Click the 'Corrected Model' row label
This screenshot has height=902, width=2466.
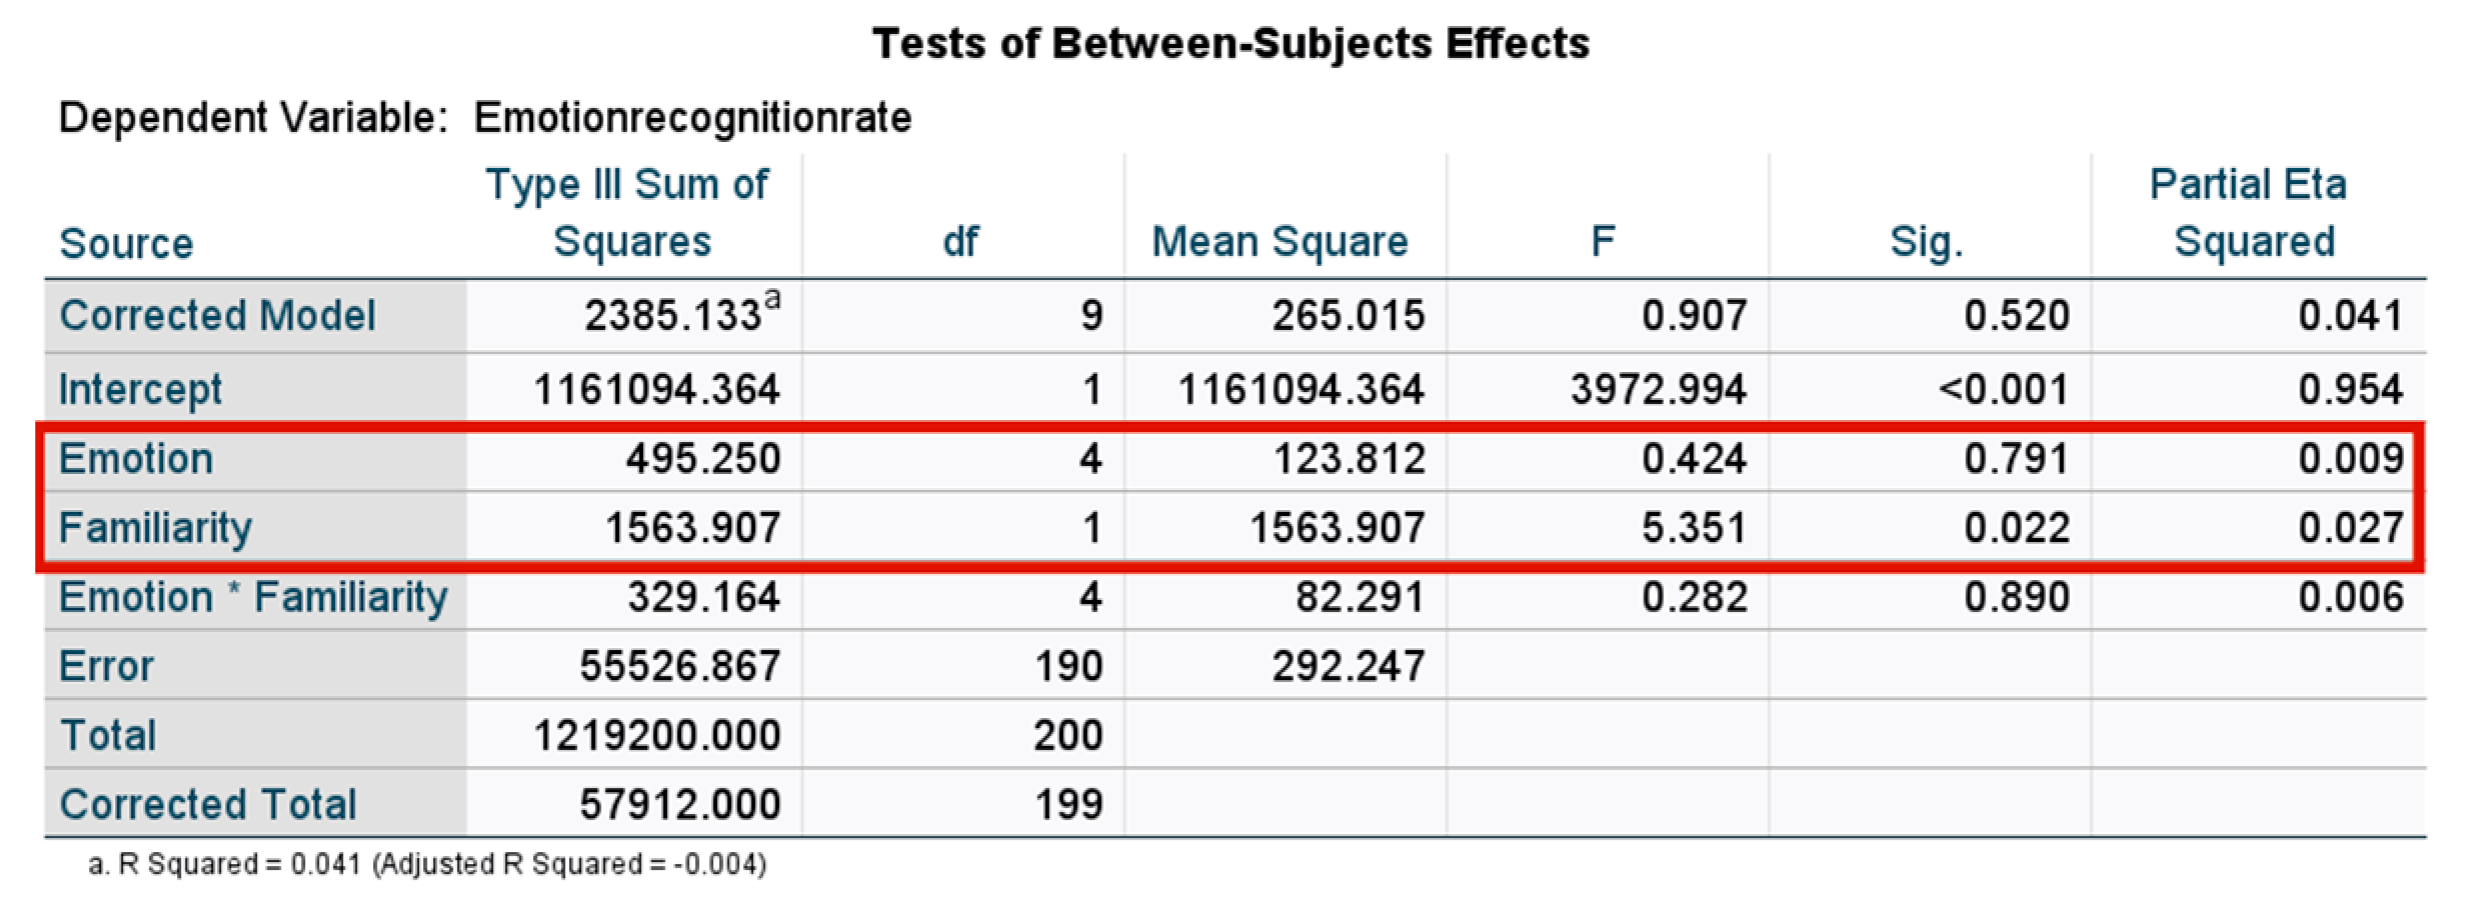217,316
